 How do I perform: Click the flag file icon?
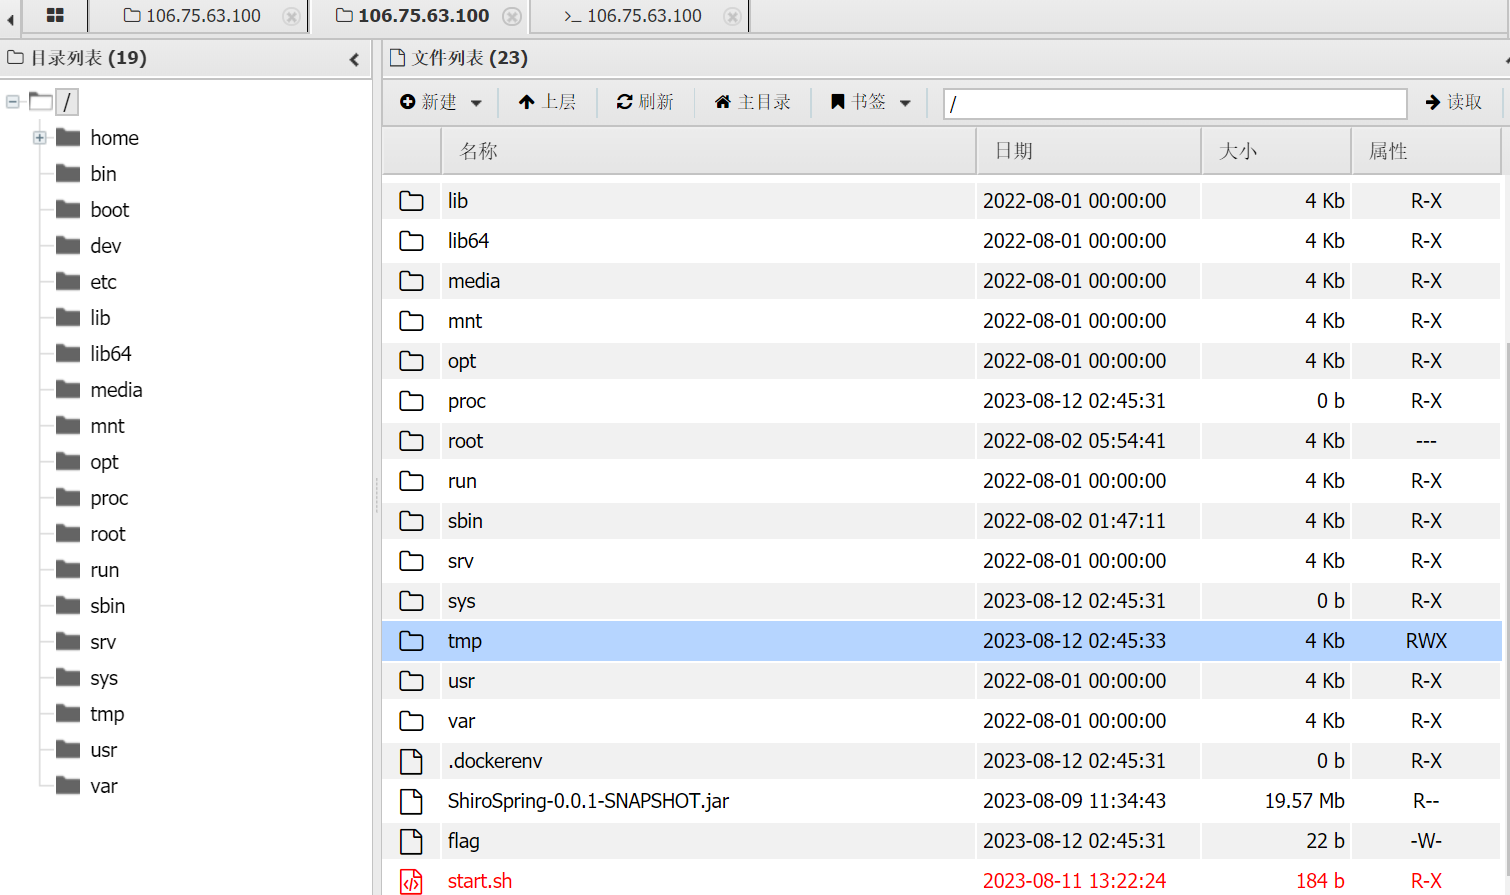411,841
